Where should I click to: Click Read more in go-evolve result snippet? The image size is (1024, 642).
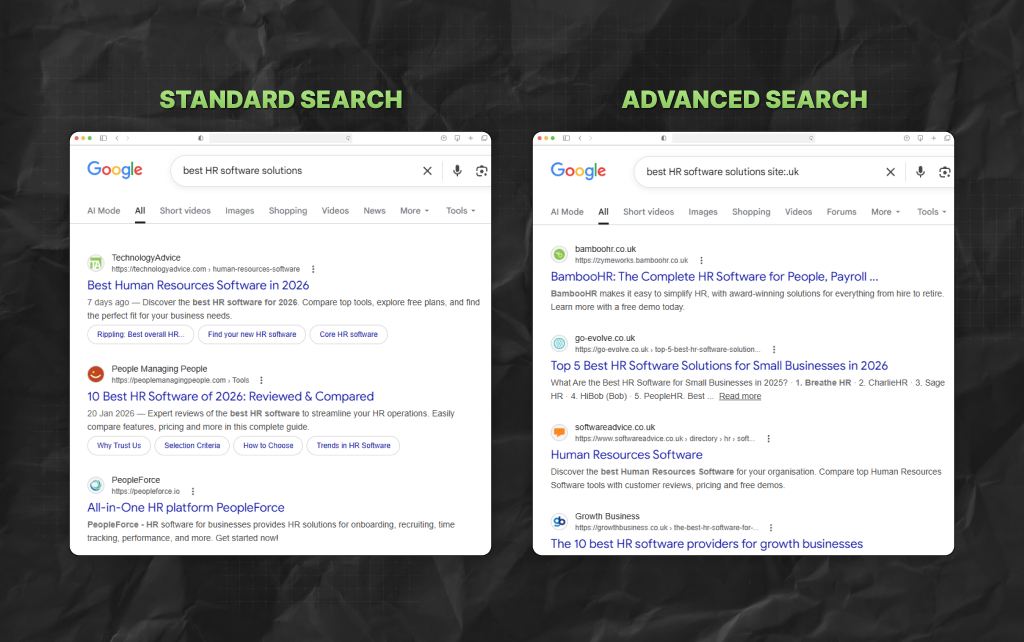click(x=740, y=396)
